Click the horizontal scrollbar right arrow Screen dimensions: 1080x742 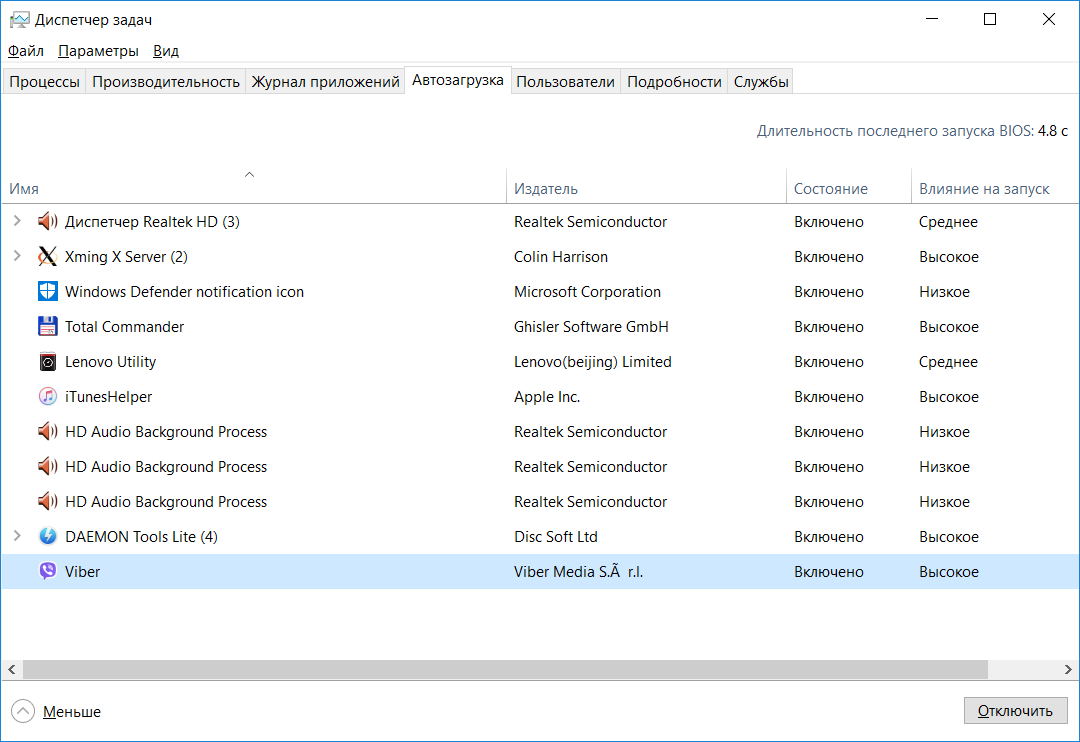[1070, 669]
